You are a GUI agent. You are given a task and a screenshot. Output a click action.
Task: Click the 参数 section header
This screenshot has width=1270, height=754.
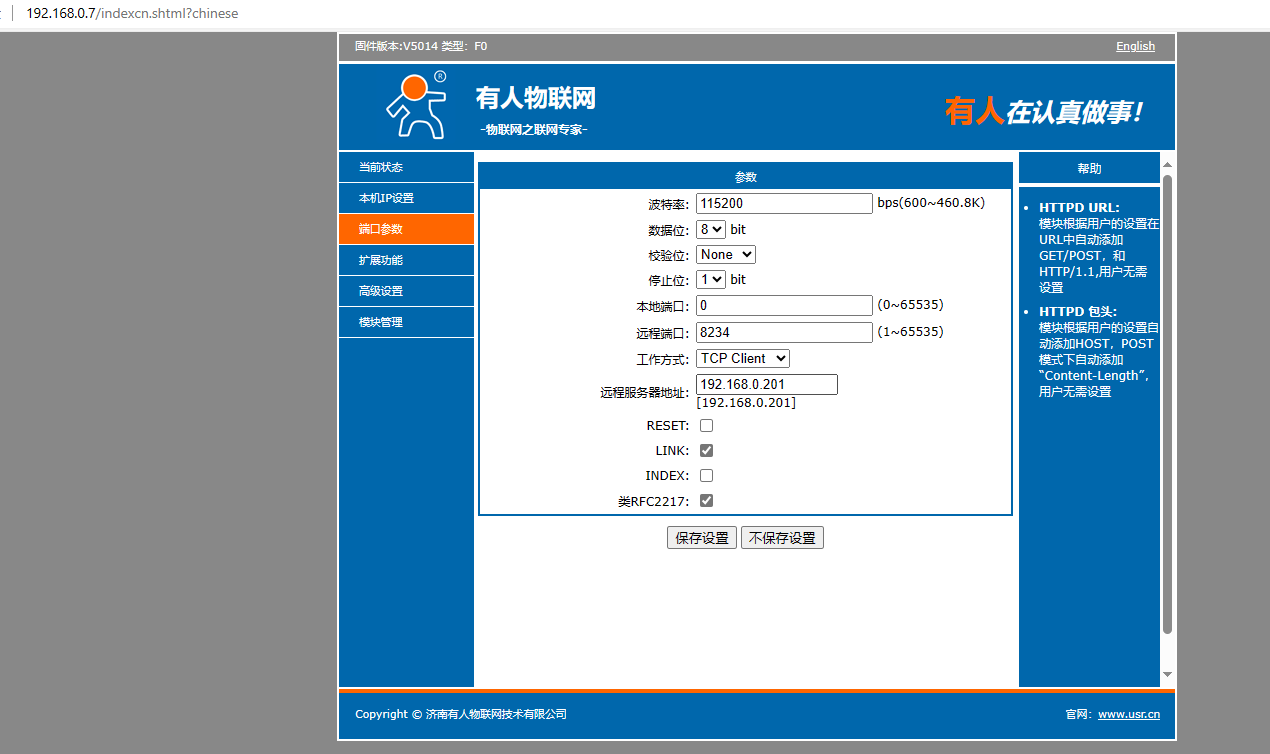click(x=746, y=176)
